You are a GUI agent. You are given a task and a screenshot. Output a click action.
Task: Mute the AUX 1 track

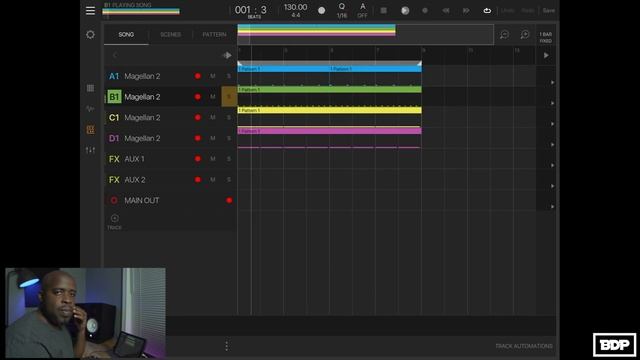213,159
